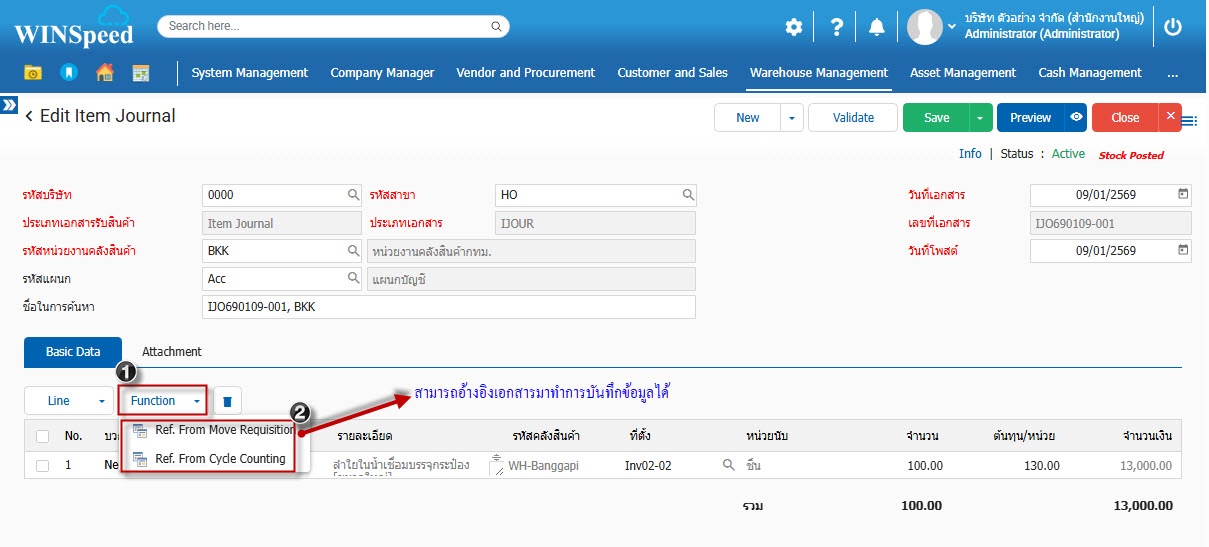Switch to the Attachment tab
This screenshot has height=547, width=1209.
click(172, 352)
